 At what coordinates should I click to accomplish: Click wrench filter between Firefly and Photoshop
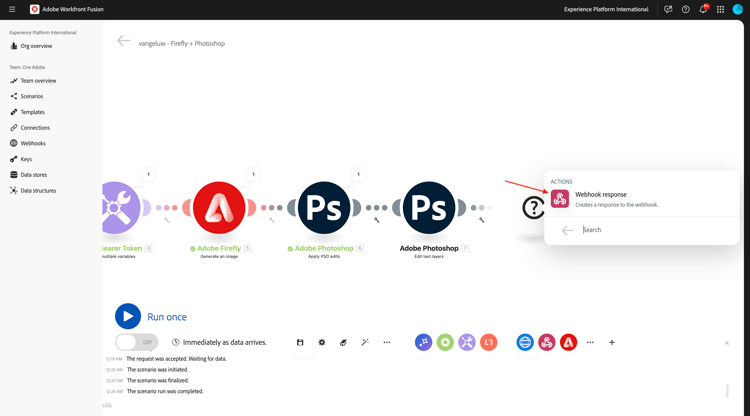click(272, 220)
